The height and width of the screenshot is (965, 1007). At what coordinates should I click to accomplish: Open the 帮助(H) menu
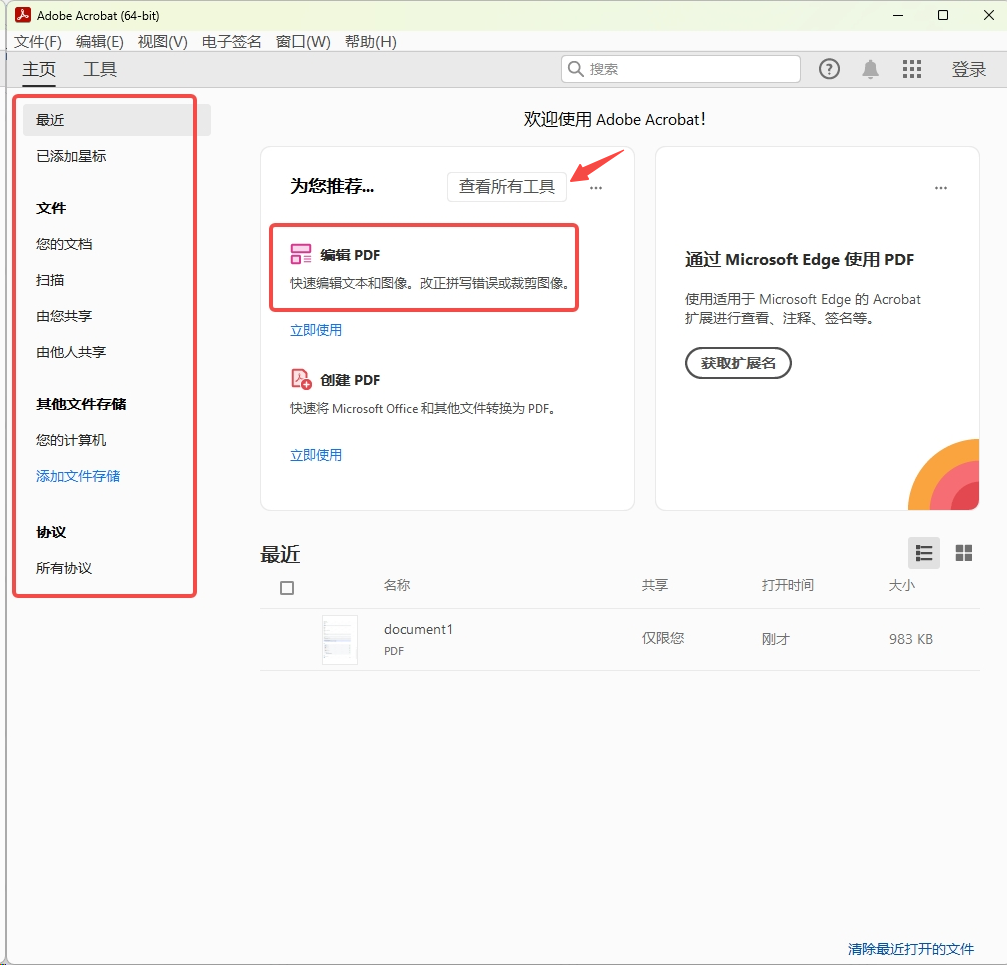point(371,42)
